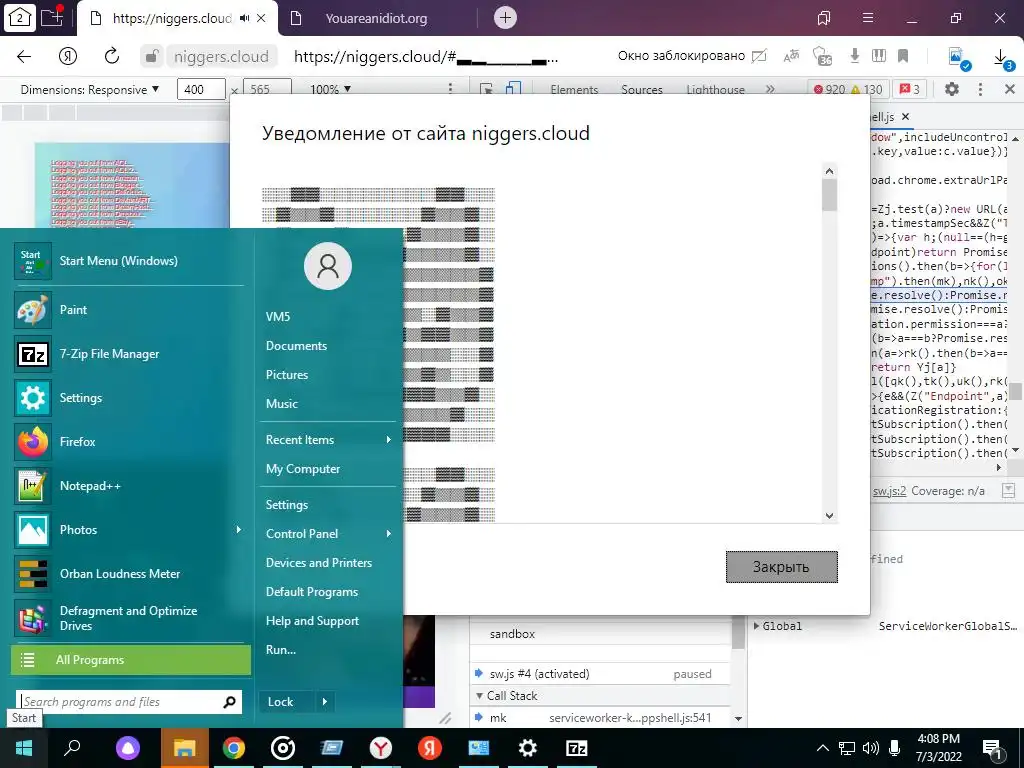The height and width of the screenshot is (768, 1024).
Task: Switch to the Sources tab
Action: (x=642, y=89)
